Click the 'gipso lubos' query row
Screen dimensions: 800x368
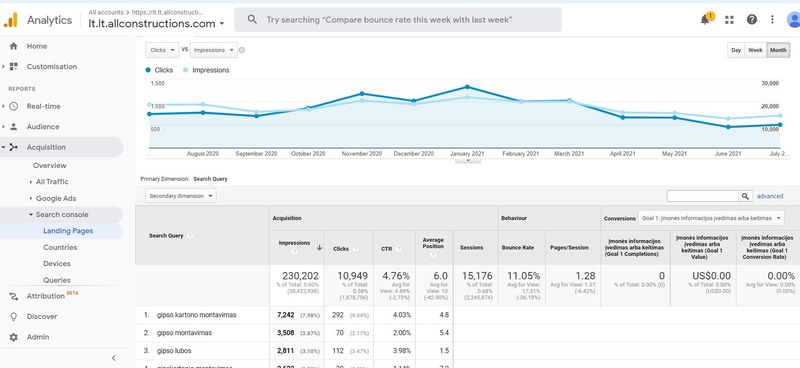[x=174, y=351]
